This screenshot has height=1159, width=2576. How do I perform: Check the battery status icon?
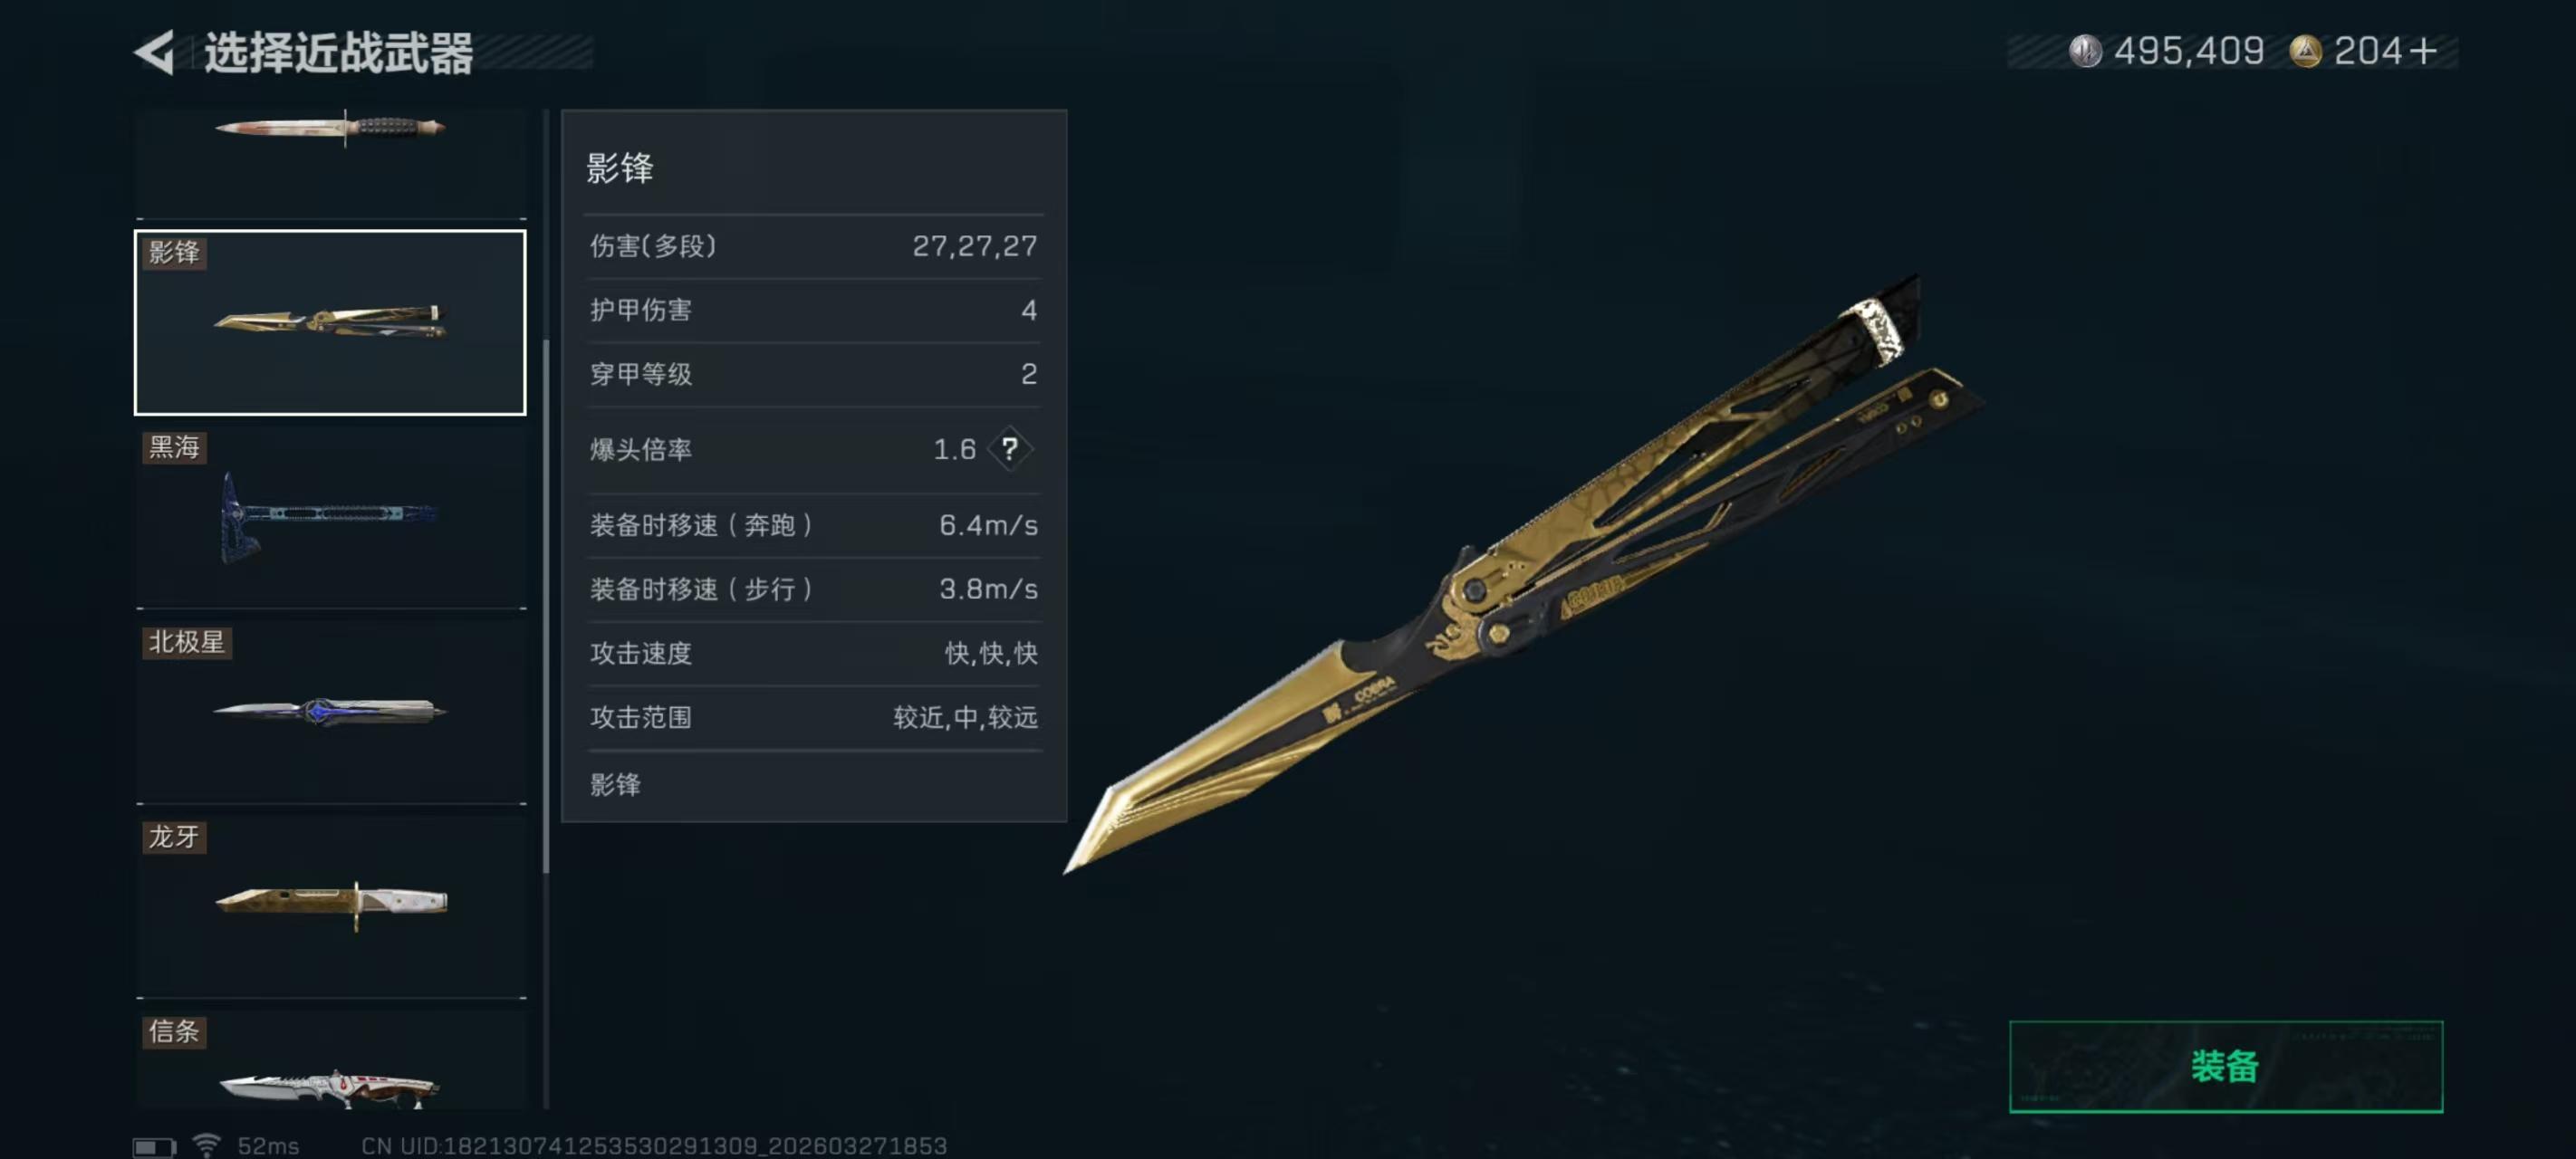click(154, 1146)
